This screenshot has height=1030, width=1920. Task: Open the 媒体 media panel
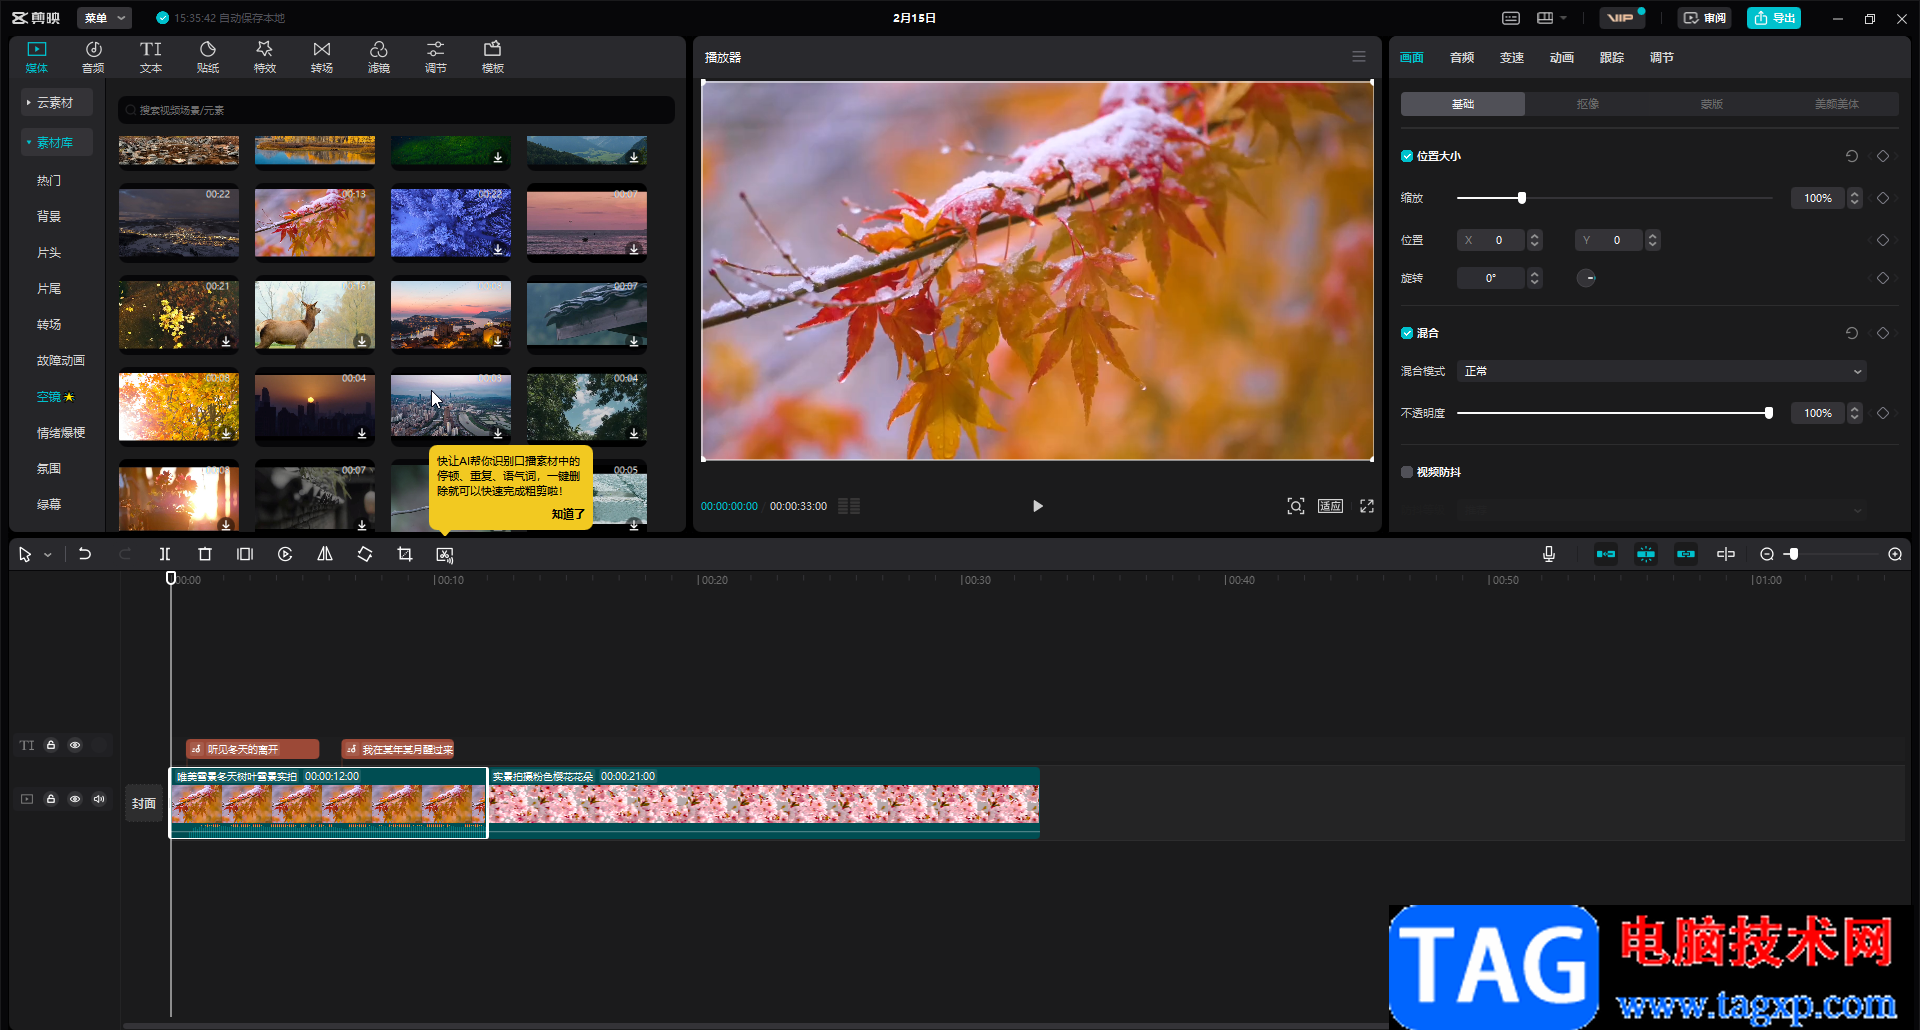(x=37, y=57)
